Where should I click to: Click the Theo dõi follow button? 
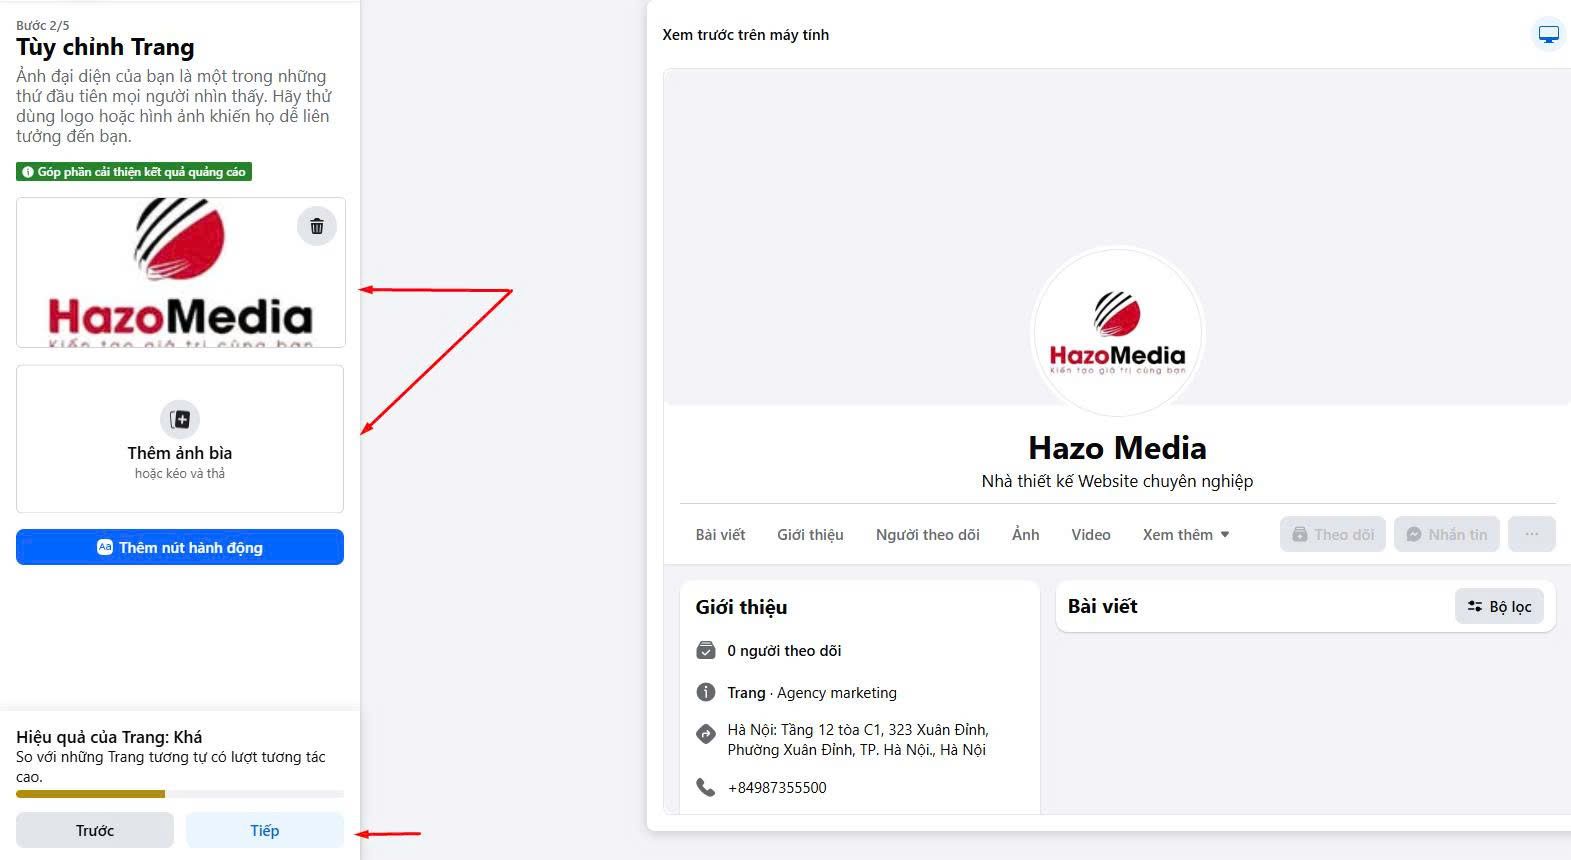pos(1332,534)
